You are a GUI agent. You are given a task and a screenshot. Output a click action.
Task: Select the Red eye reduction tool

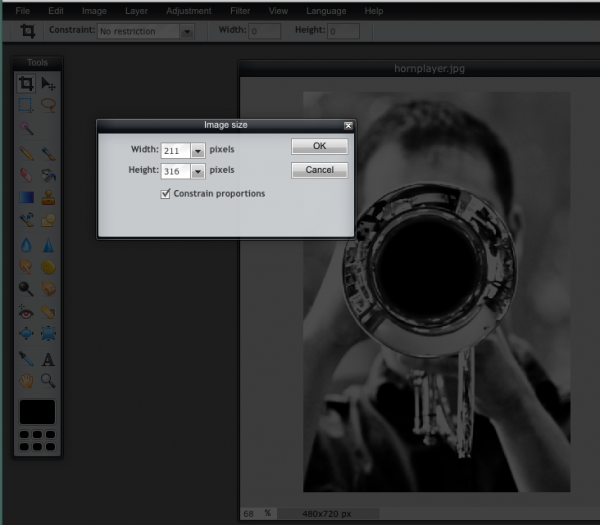[26, 312]
